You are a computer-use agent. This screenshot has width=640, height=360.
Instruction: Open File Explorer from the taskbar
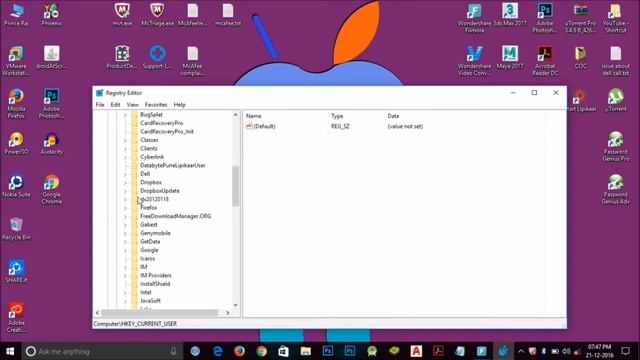pyautogui.click(x=306, y=351)
